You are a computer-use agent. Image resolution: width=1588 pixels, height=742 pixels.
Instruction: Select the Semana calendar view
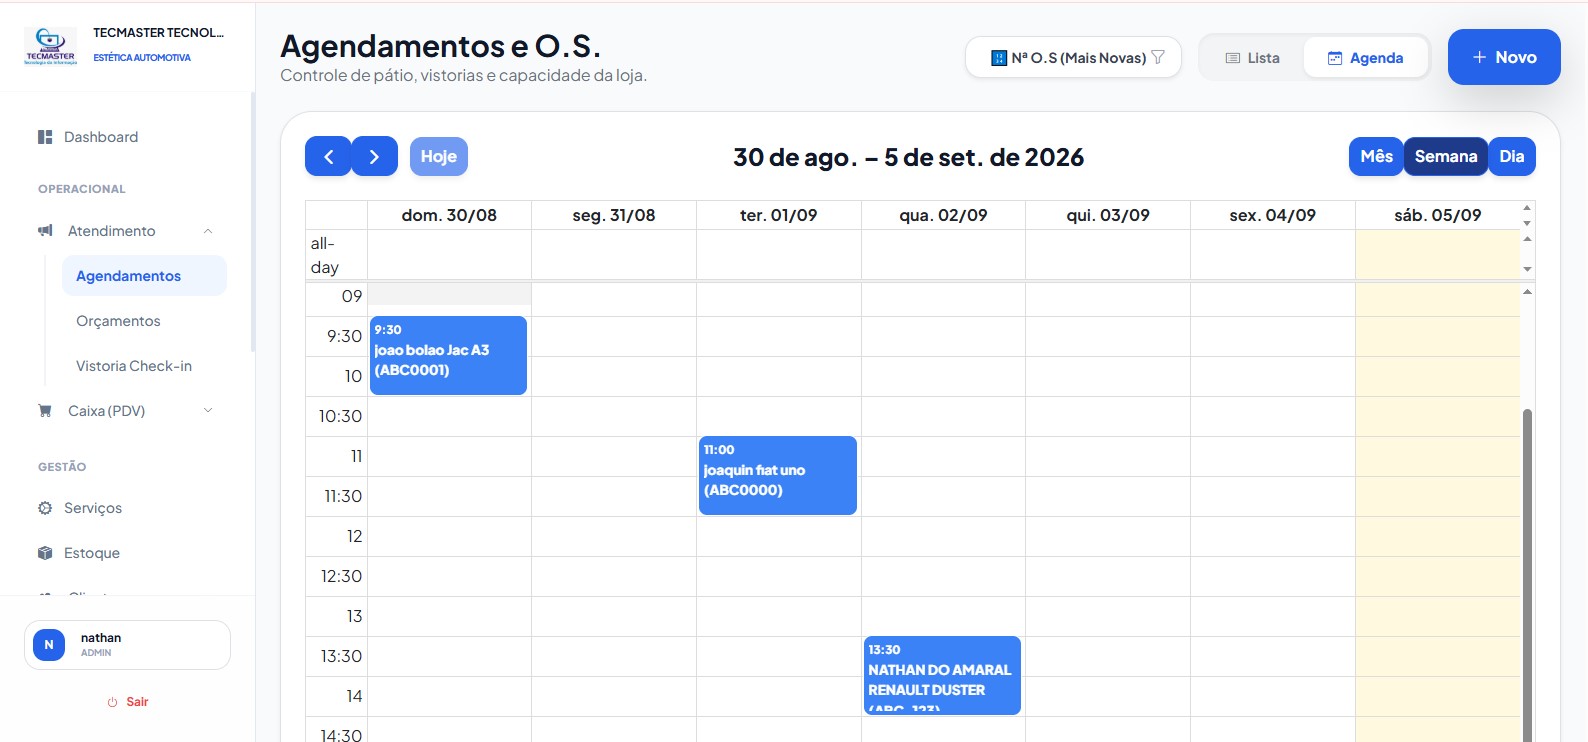(x=1446, y=156)
